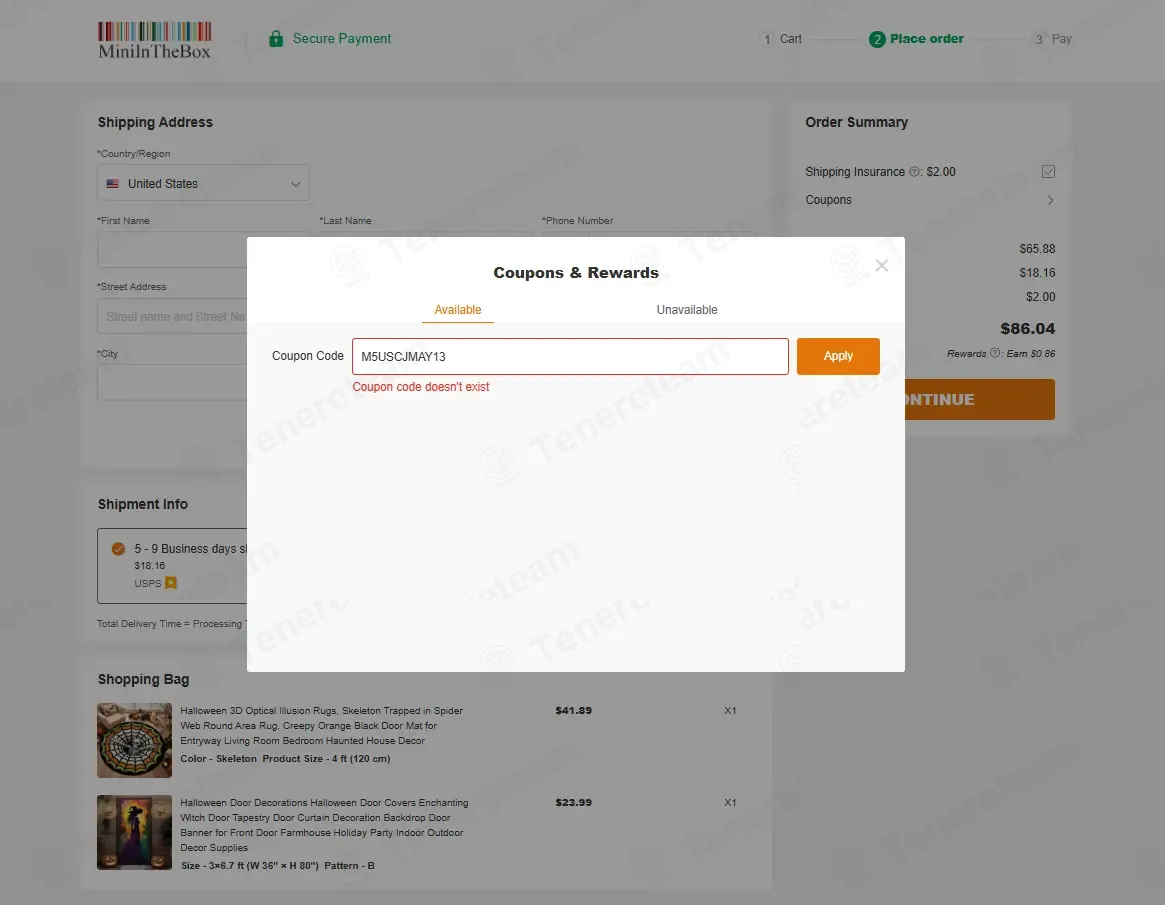
Task: Click the orange CONTINUE button
Action: coord(979,400)
